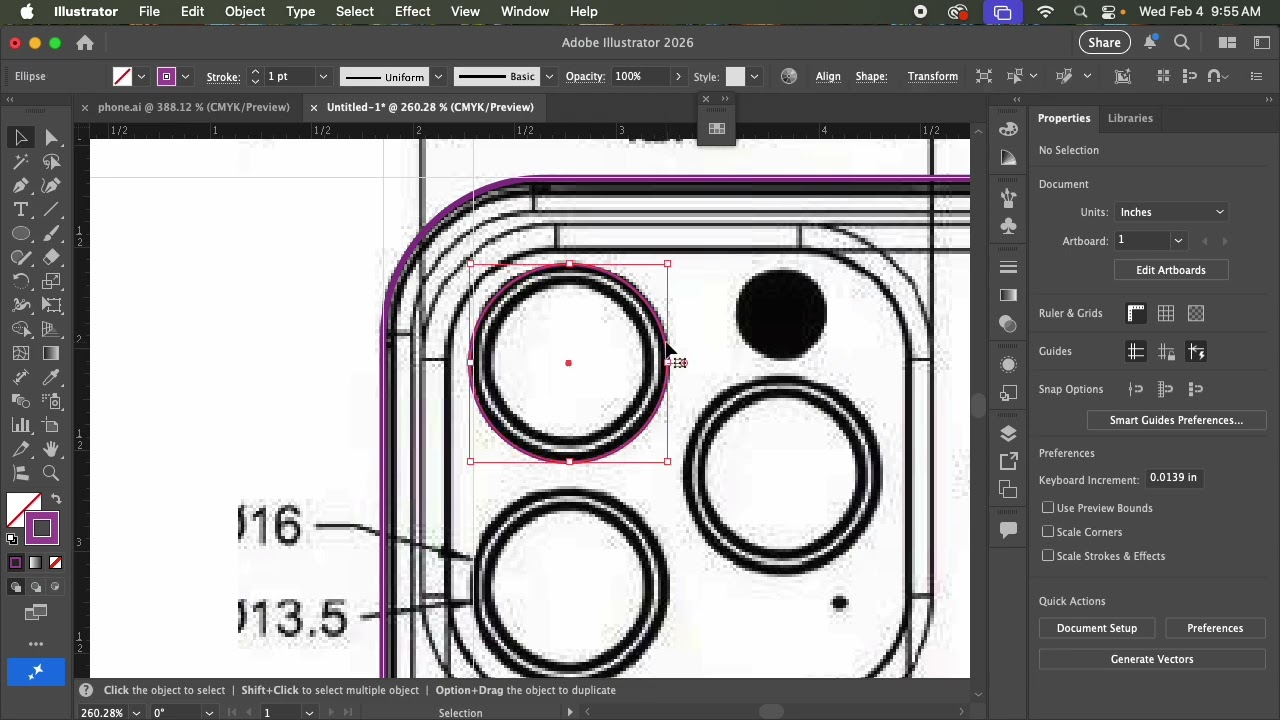Toggle the grid display icon
The width and height of the screenshot is (1280, 720).
point(1166,314)
